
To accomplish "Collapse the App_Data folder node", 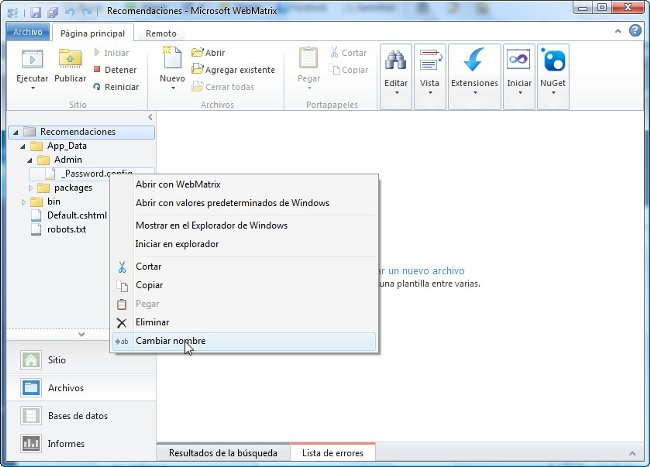I will click(22, 146).
